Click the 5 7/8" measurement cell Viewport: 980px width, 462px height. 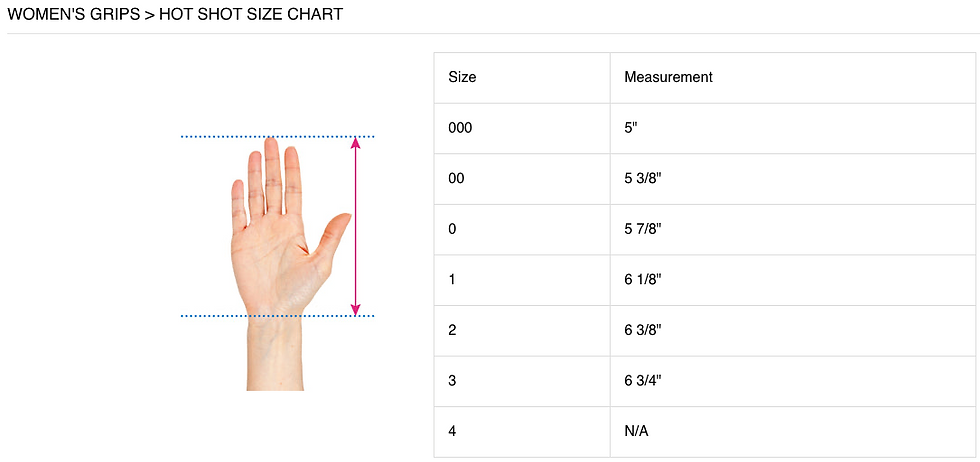click(642, 229)
